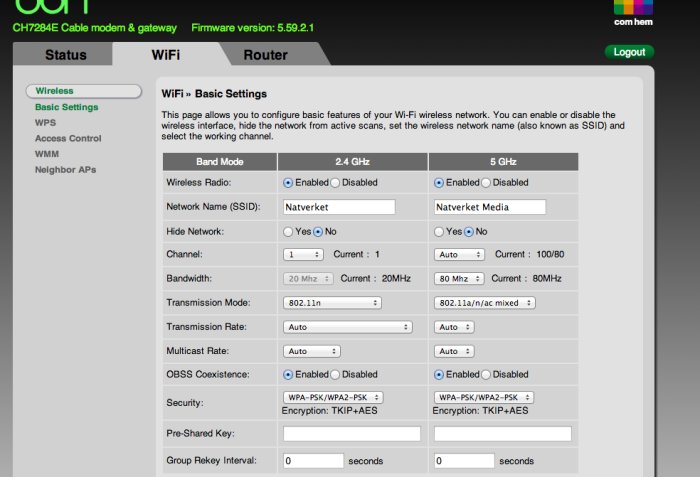
Task: Open the 5 GHz Multicast Rate dropdown
Action: [x=454, y=351]
